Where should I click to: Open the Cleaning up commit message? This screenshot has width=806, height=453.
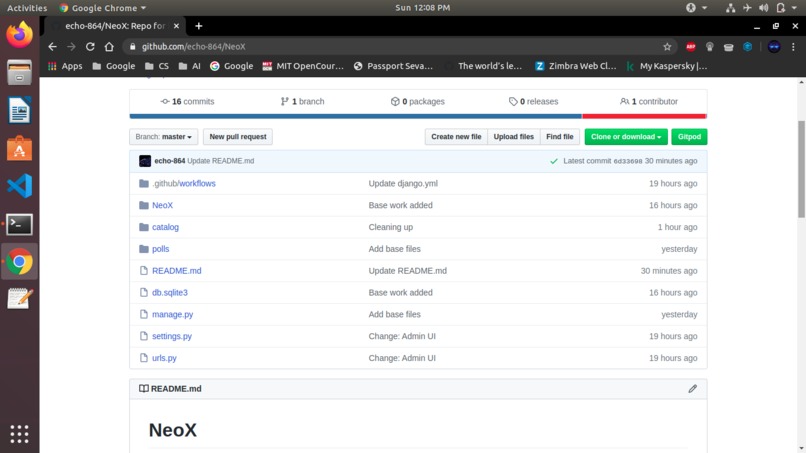tap(391, 227)
